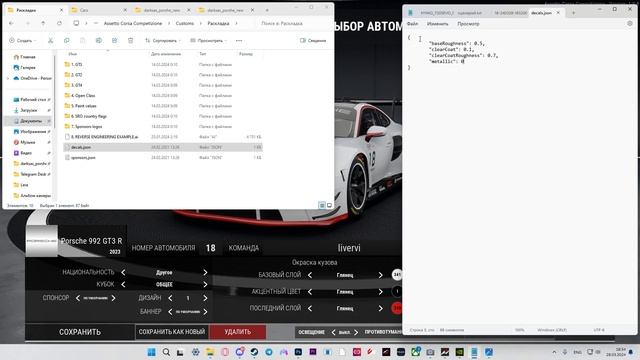Switch to the Cars Explorer tab

tap(98, 10)
